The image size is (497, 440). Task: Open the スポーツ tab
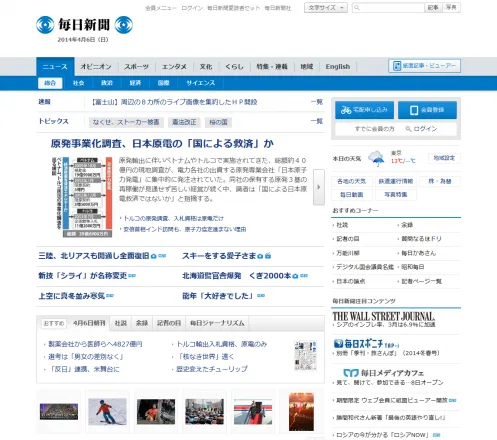coord(136,67)
